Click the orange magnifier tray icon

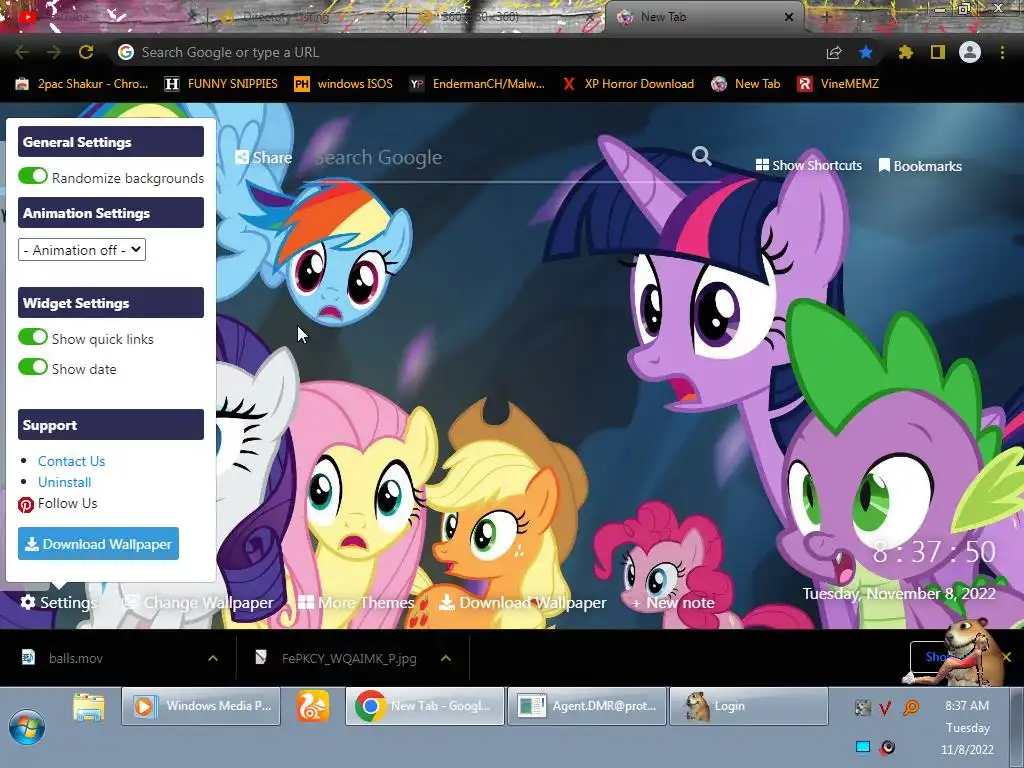[910, 707]
